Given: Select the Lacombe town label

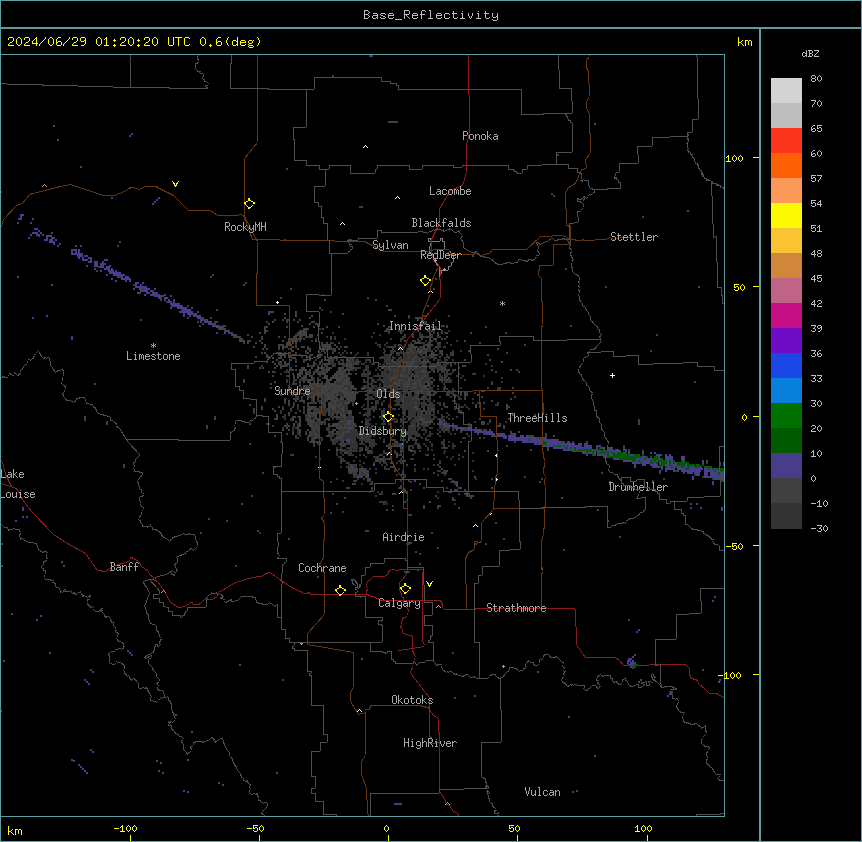Looking at the screenshot, I should (450, 191).
